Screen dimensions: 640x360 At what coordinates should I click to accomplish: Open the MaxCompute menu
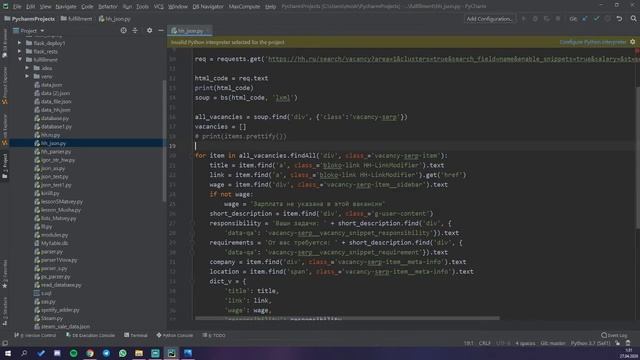click(x=244, y=7)
